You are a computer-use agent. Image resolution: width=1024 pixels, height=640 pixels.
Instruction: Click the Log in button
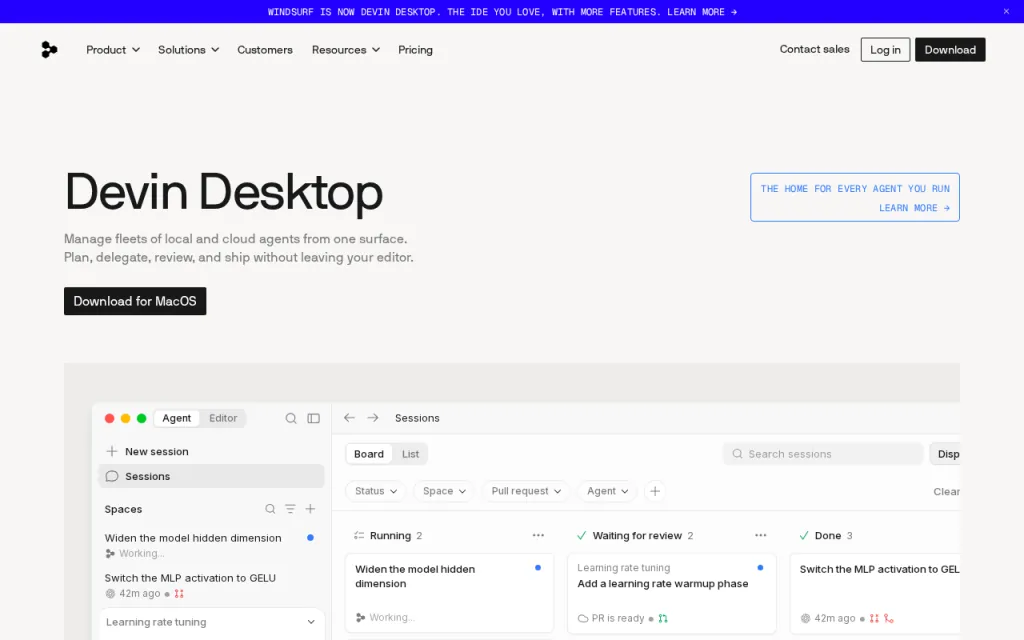tap(885, 50)
